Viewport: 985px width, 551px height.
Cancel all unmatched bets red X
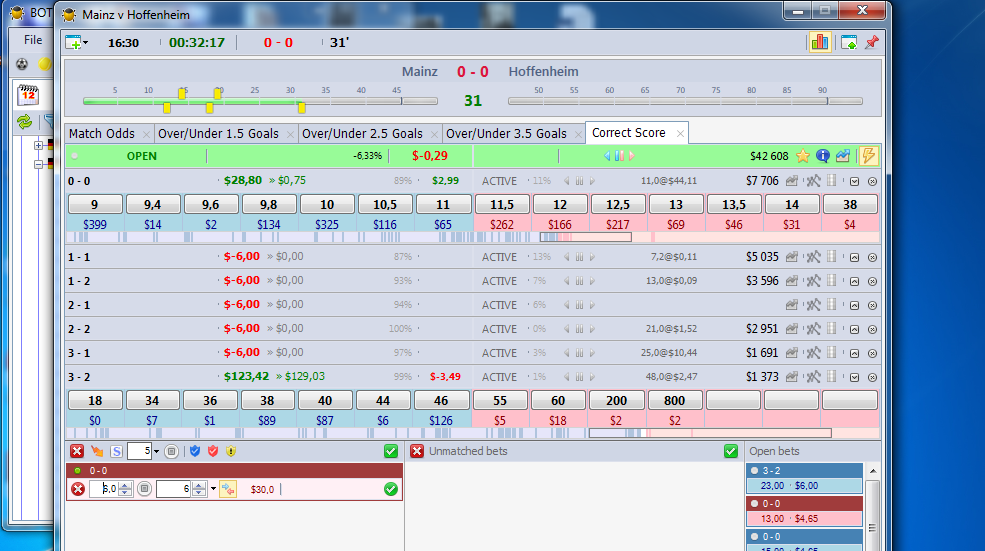(417, 451)
